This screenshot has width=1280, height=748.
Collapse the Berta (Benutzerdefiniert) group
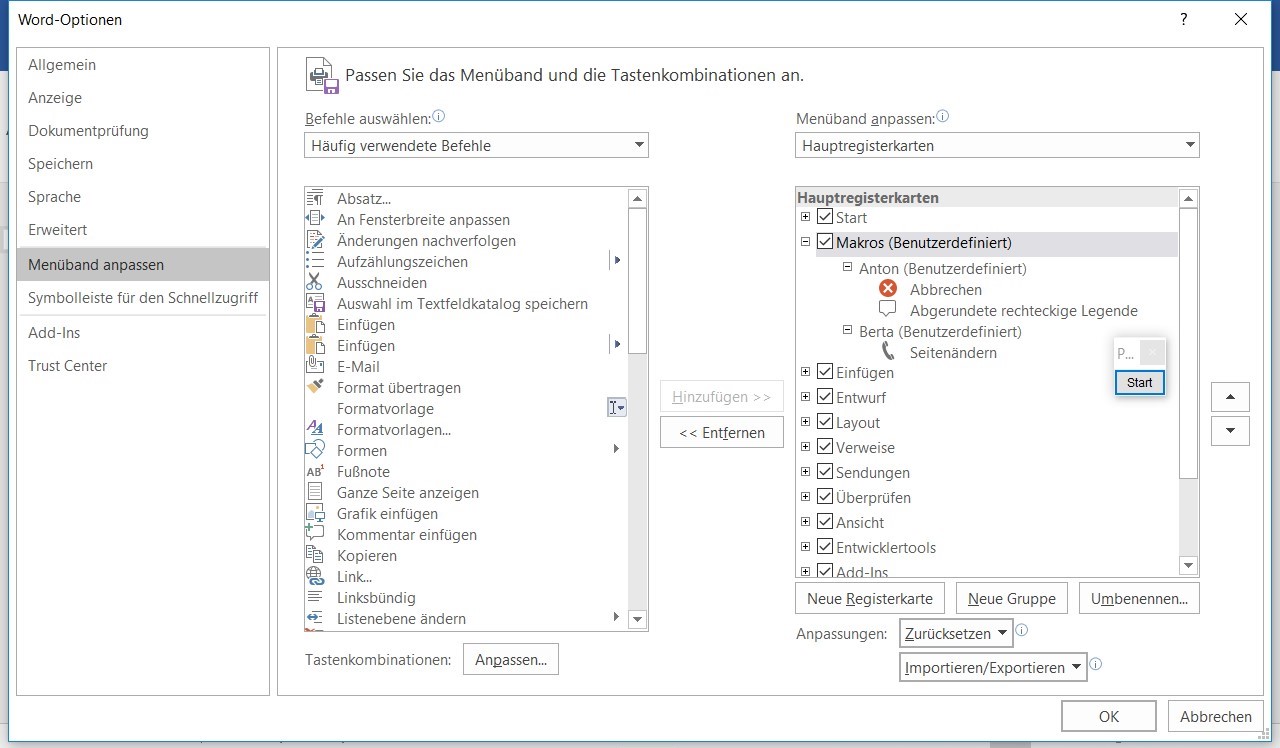[x=847, y=331]
